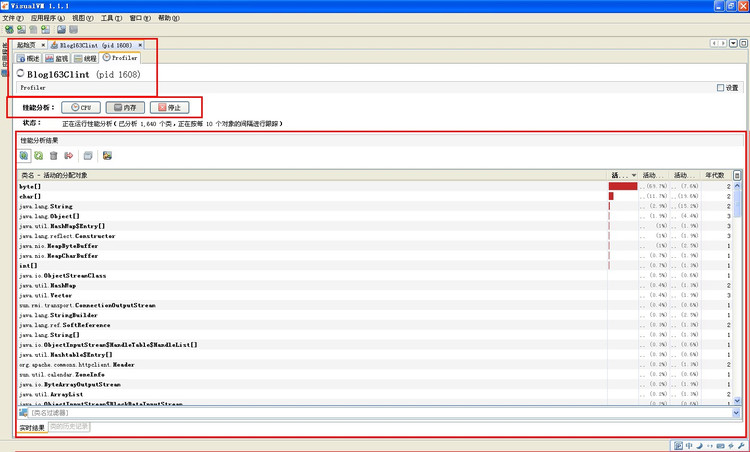Select the Profiler tab
Viewport: 750px width, 452px height.
(x=120, y=58)
